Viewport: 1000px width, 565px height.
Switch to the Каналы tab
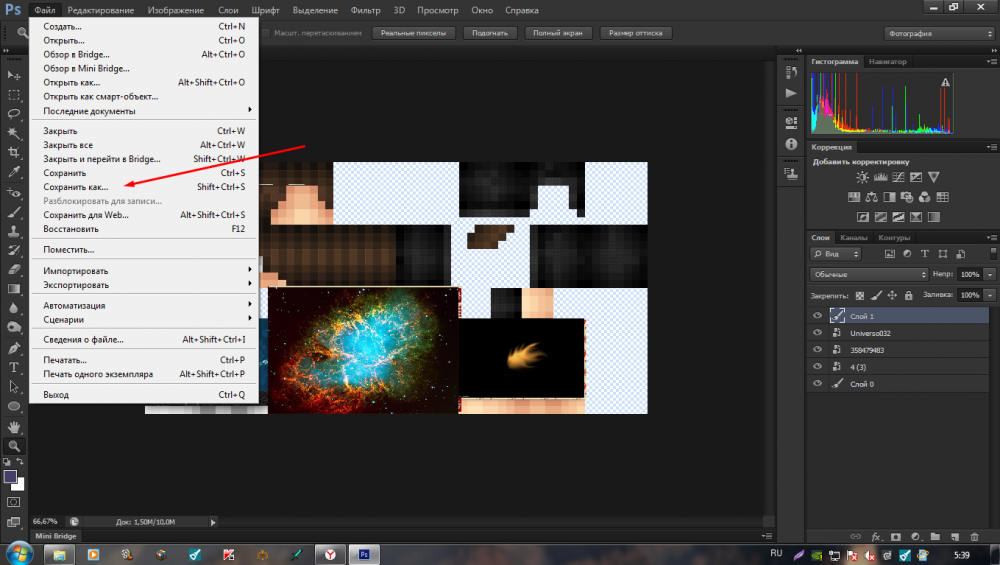(x=853, y=238)
